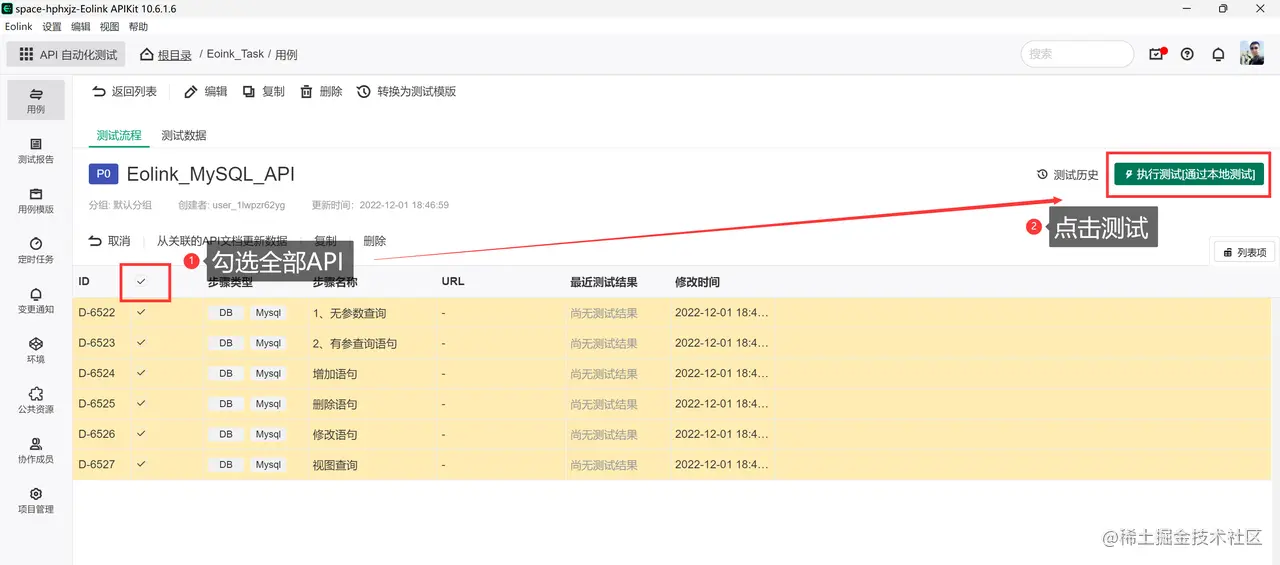This screenshot has width=1280, height=565.
Task: Open the 用例 sidebar section
Action: tap(36, 100)
